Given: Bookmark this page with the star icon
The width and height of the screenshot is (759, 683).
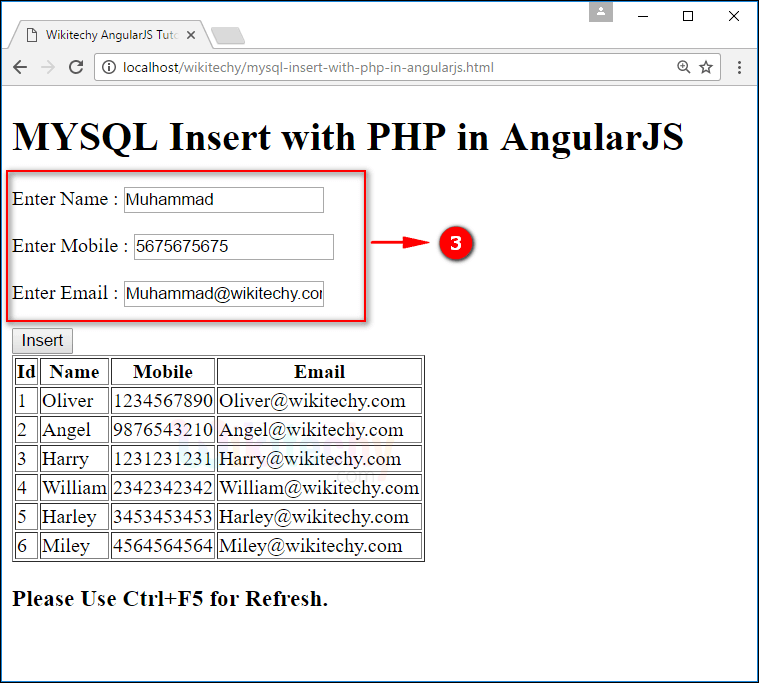Looking at the screenshot, I should click(706, 67).
